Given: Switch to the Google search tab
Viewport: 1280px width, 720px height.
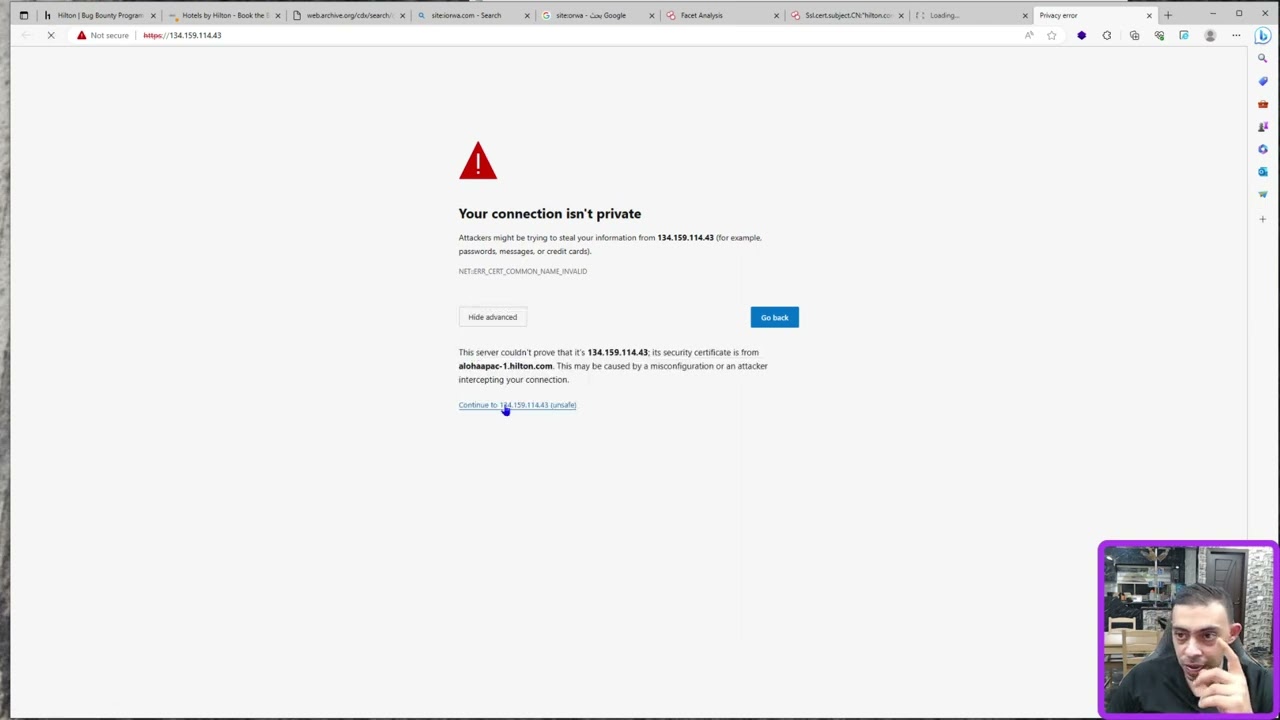Looking at the screenshot, I should click(598, 15).
